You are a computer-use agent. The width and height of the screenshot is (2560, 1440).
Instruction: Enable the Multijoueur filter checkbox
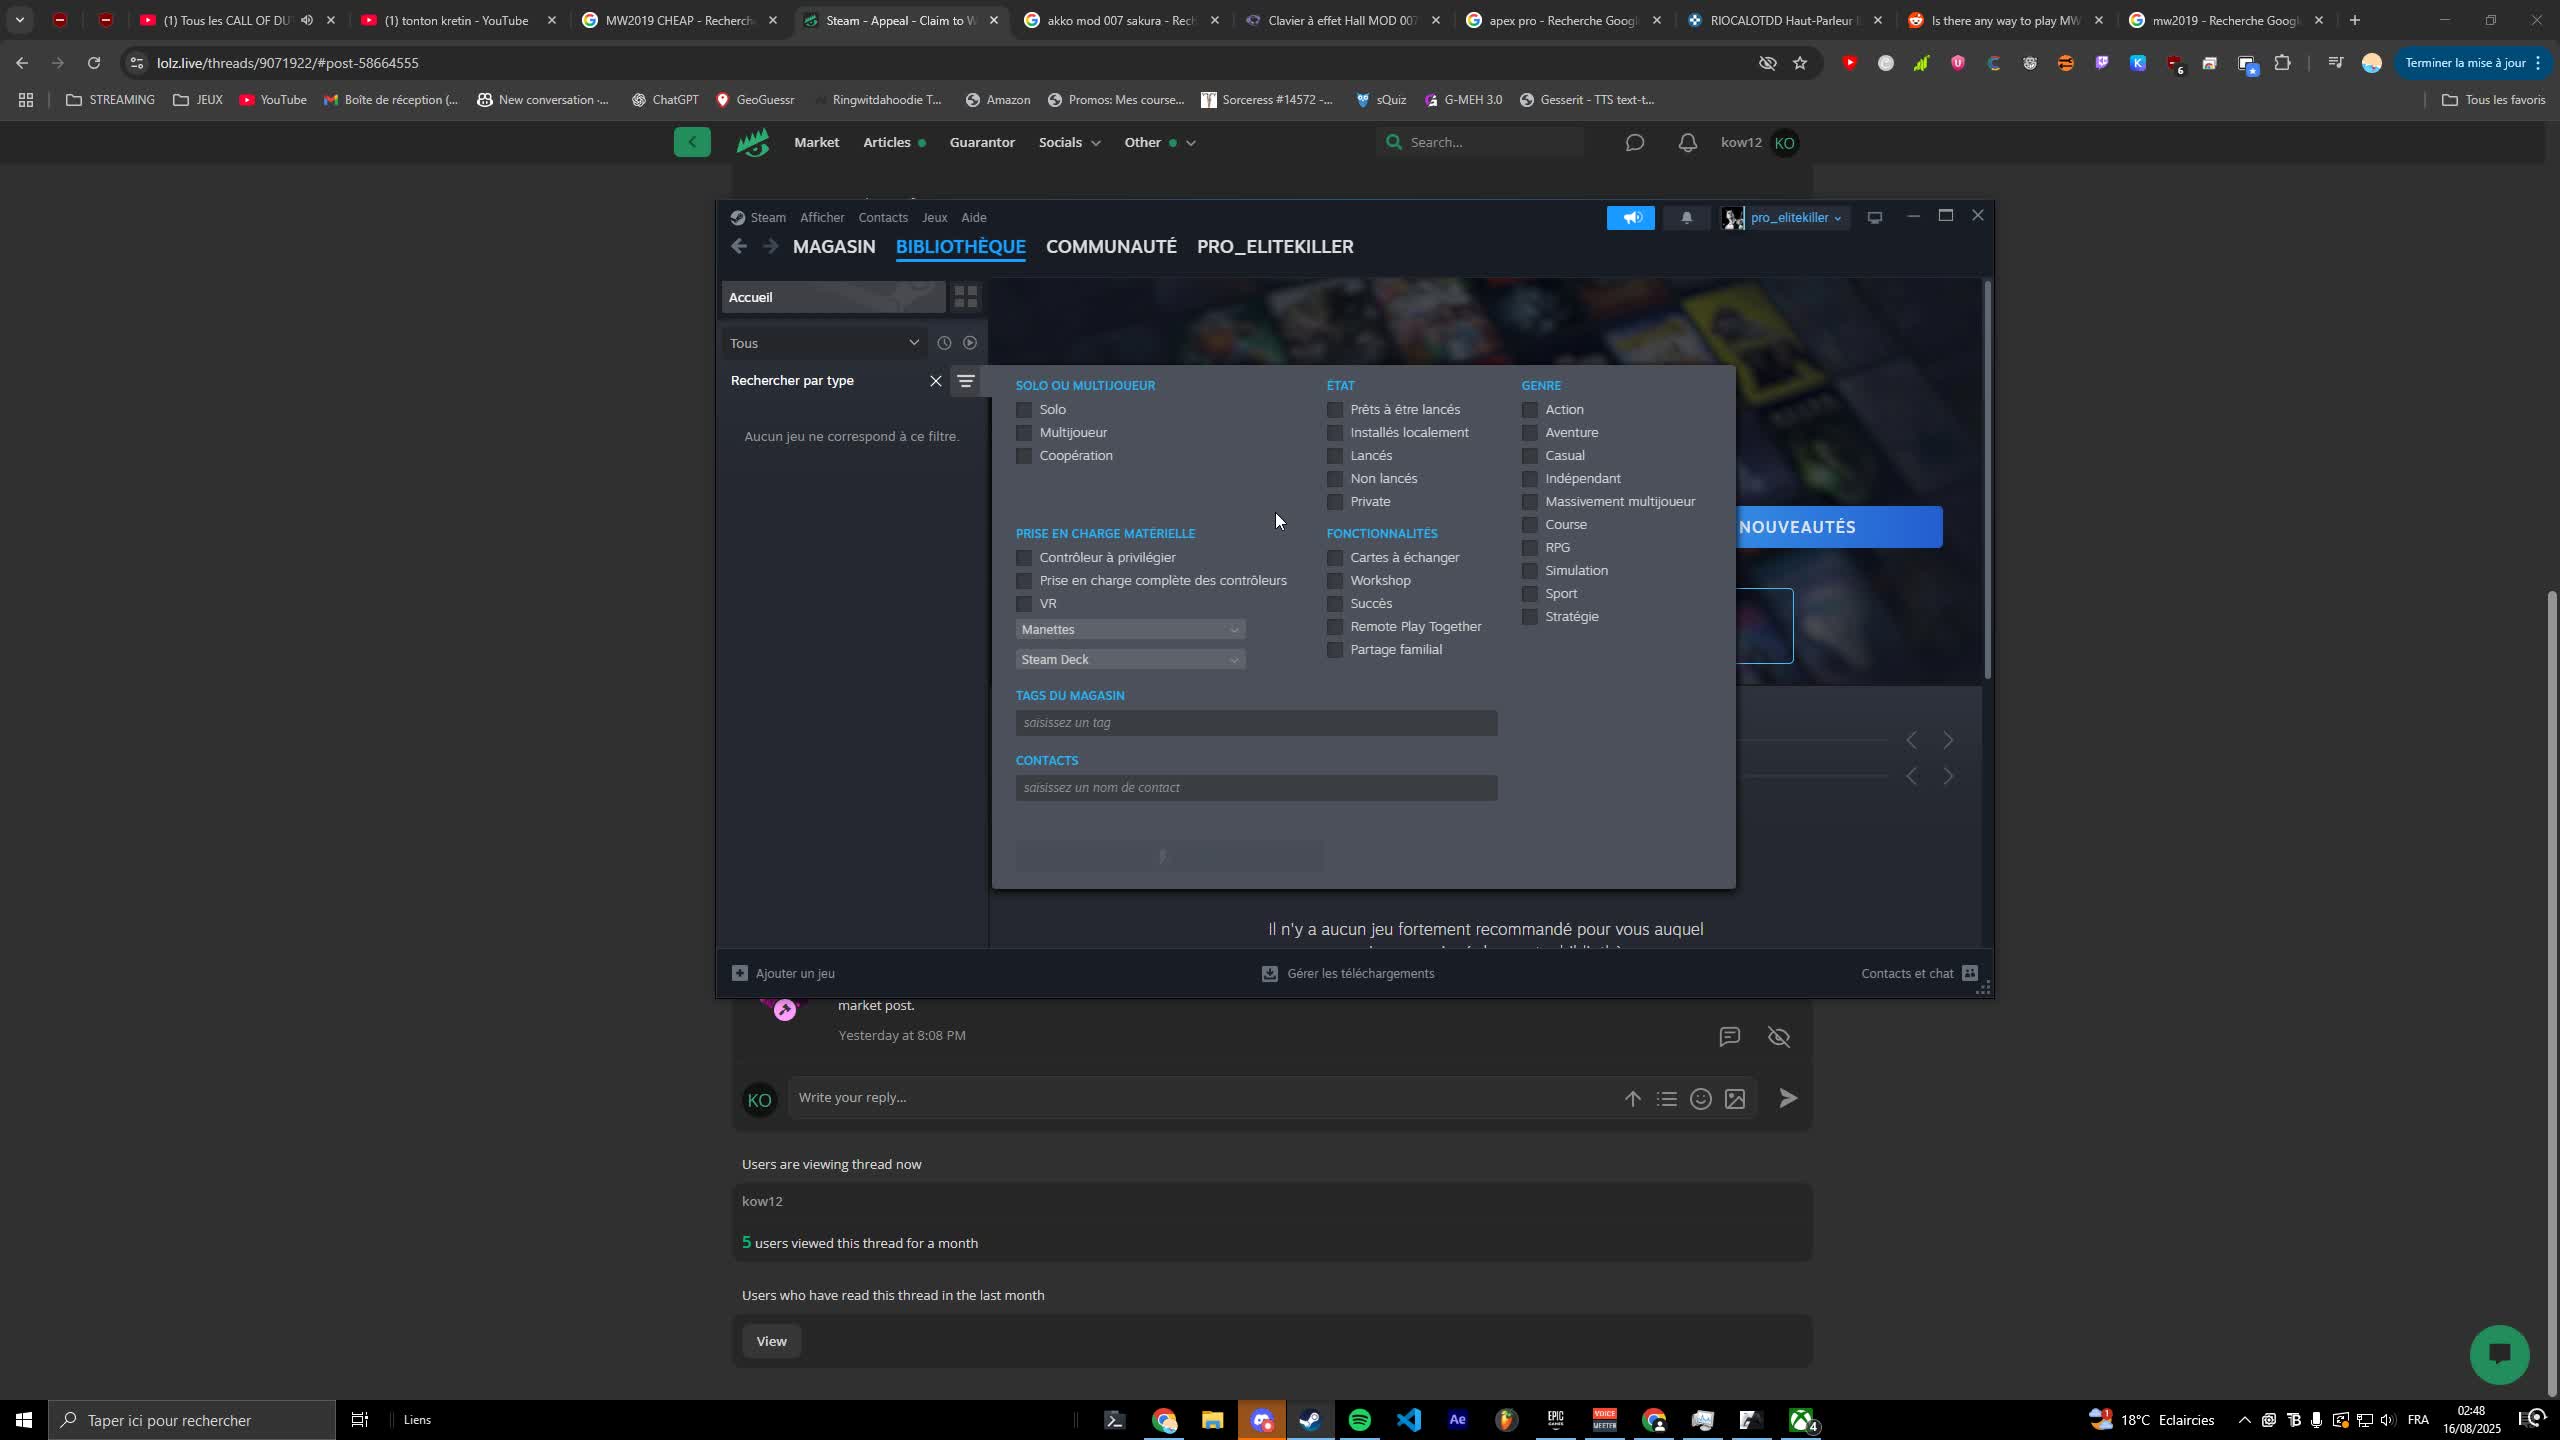click(x=1024, y=433)
